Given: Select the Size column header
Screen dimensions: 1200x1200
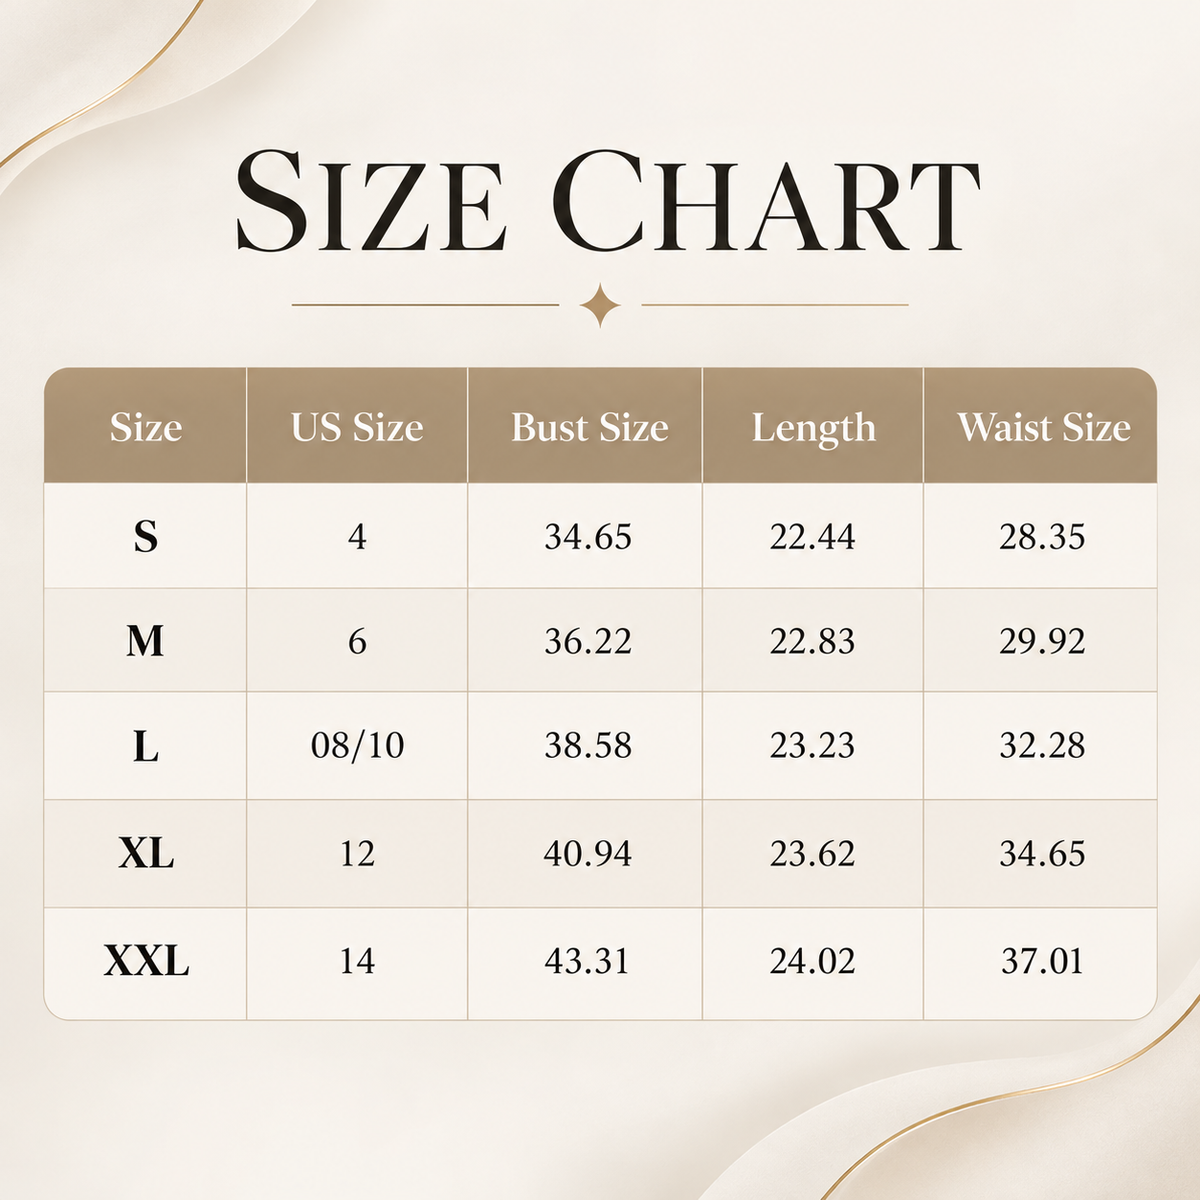Looking at the screenshot, I should [x=146, y=427].
